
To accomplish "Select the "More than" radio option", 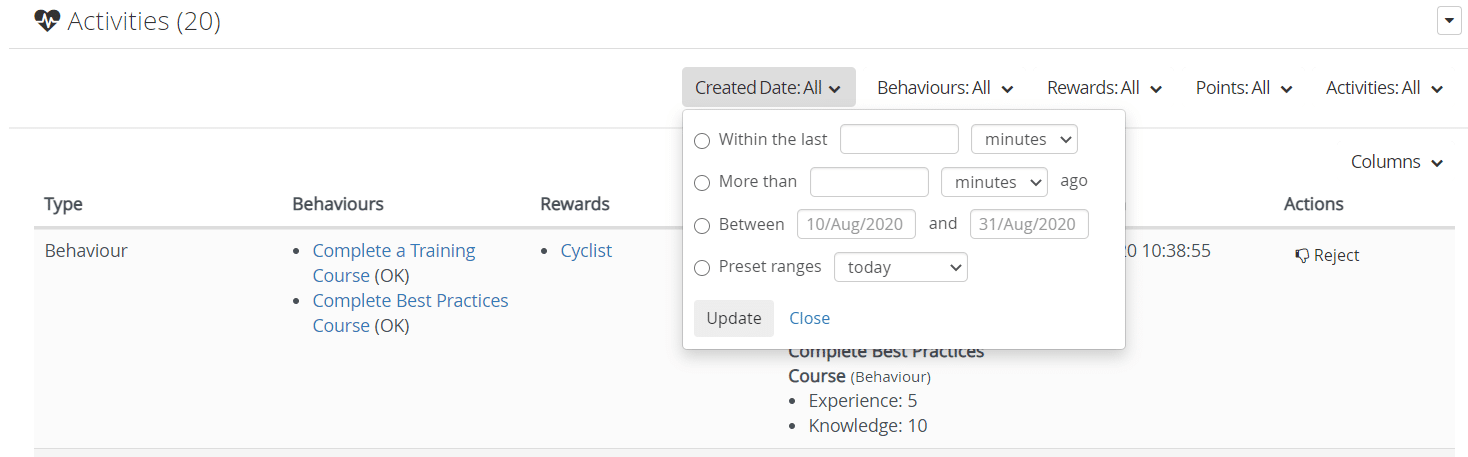I will click(x=702, y=183).
